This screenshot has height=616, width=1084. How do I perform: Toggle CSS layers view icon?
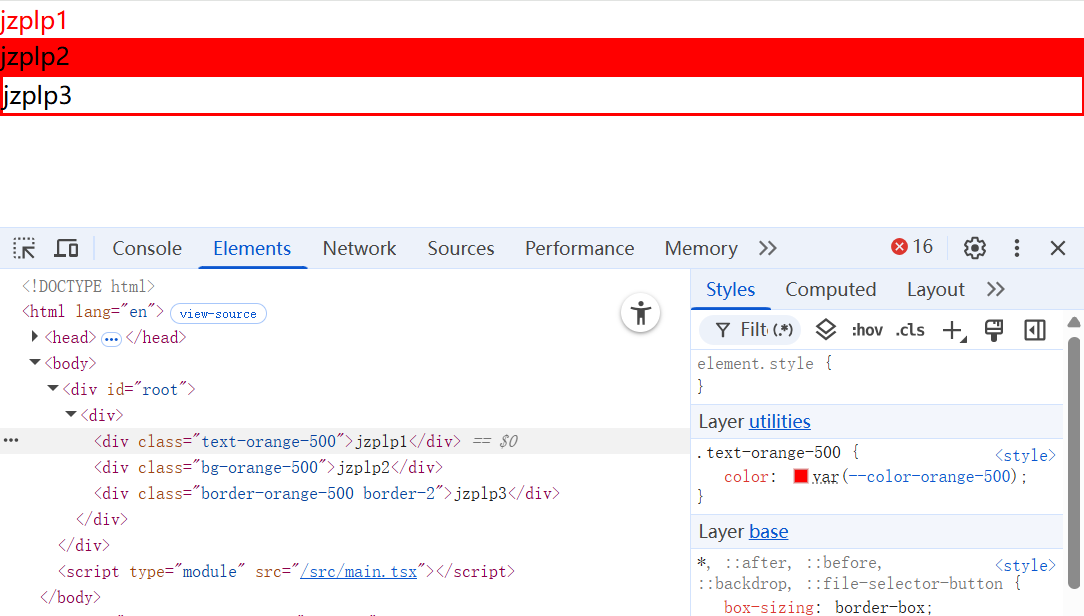point(825,330)
